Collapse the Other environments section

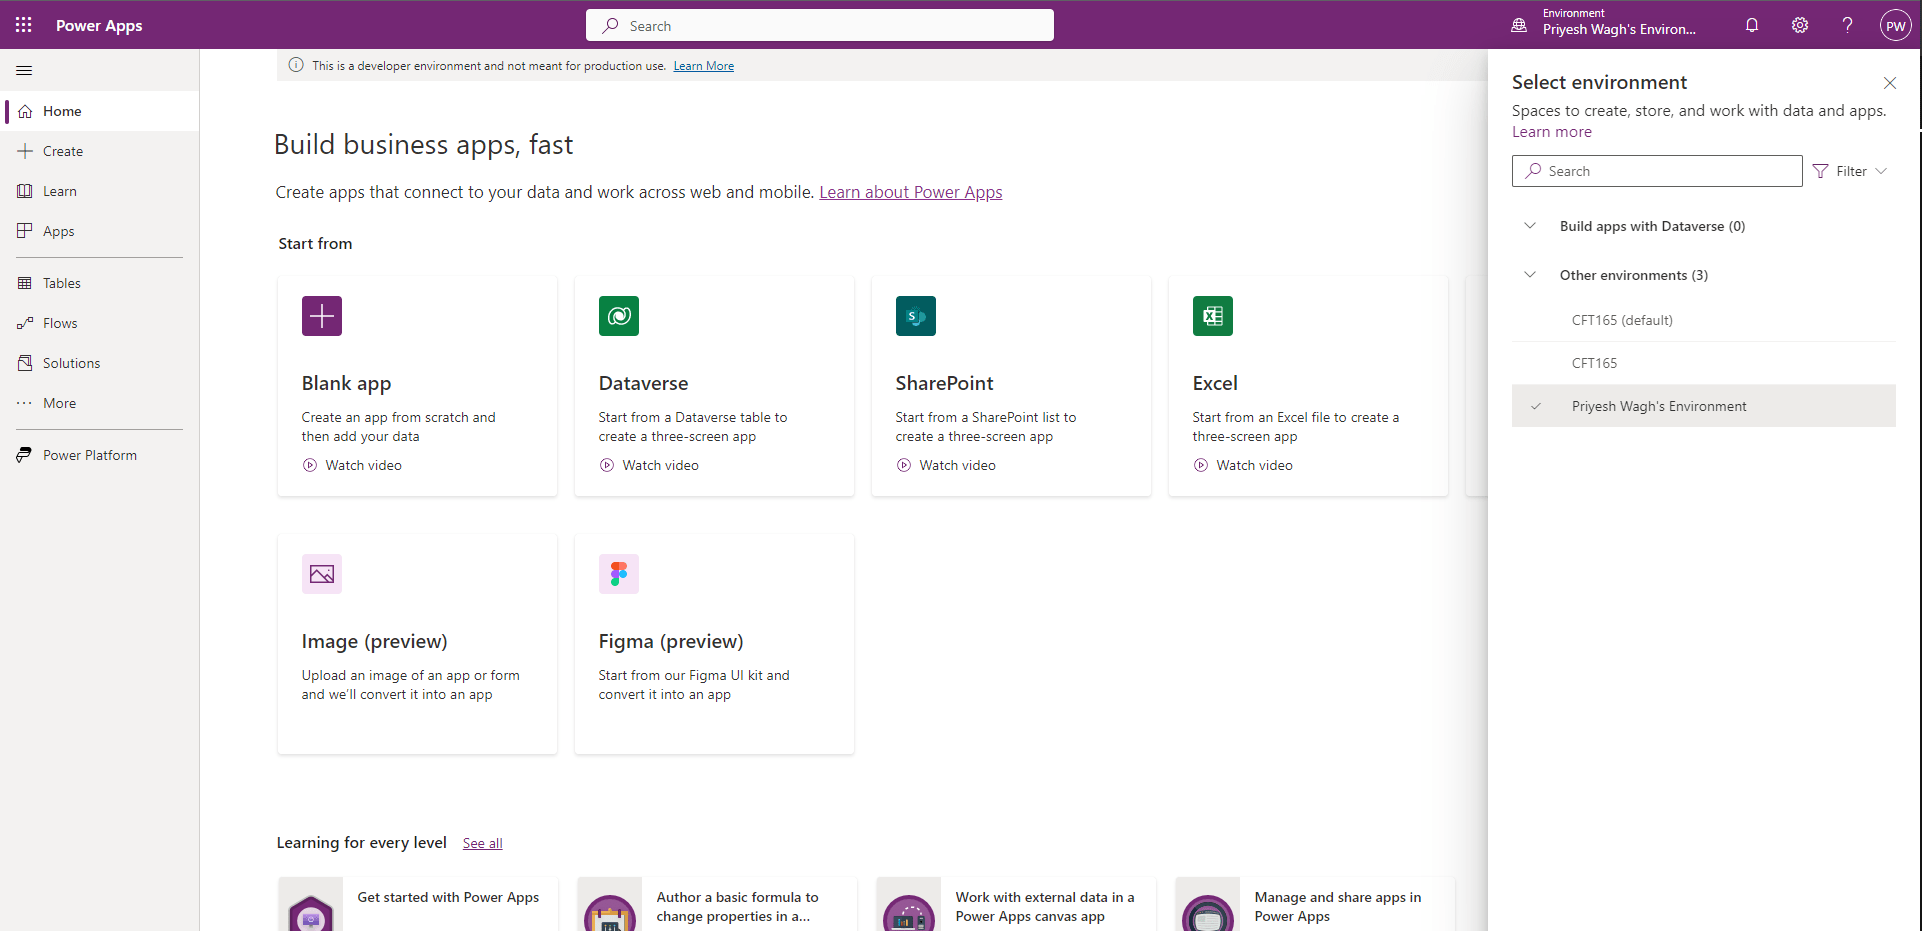click(x=1529, y=274)
